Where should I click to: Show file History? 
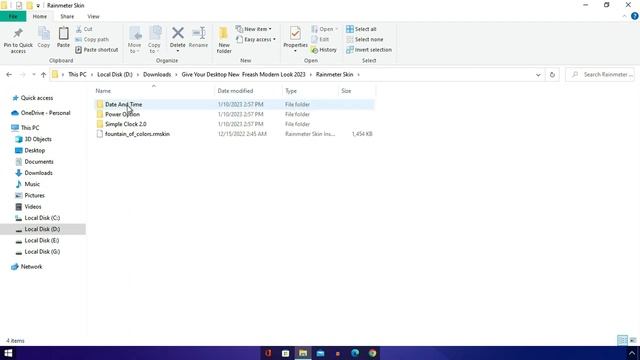point(324,50)
